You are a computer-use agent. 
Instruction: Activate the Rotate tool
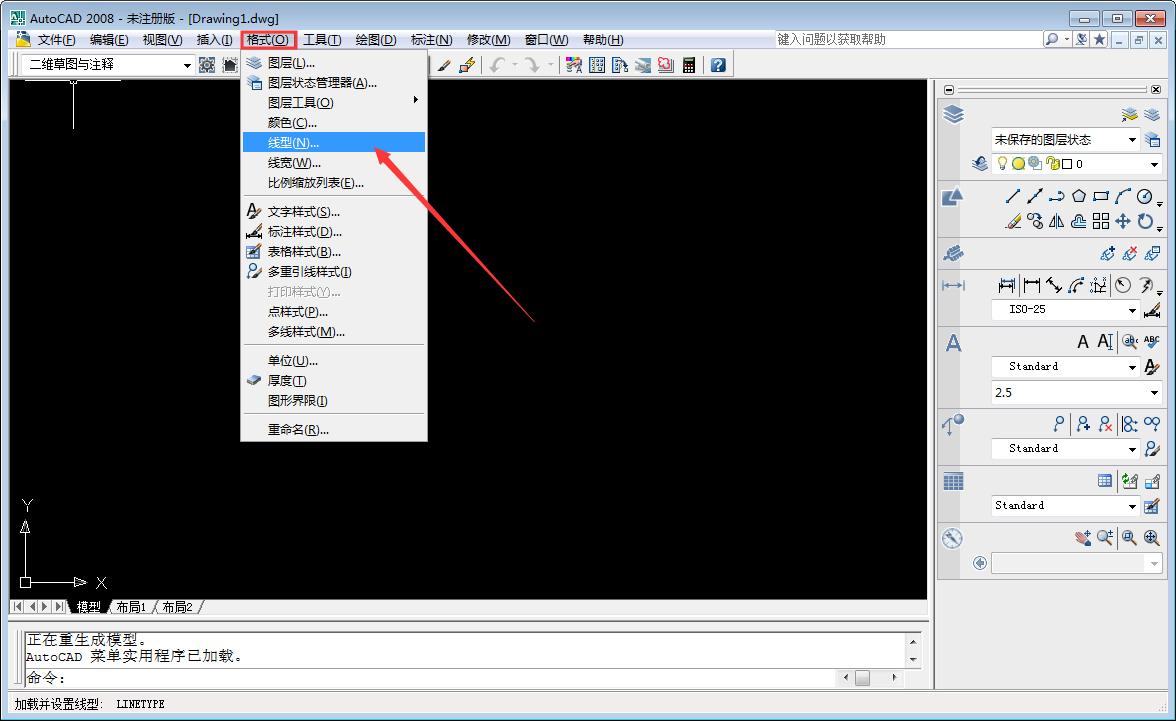click(1144, 222)
